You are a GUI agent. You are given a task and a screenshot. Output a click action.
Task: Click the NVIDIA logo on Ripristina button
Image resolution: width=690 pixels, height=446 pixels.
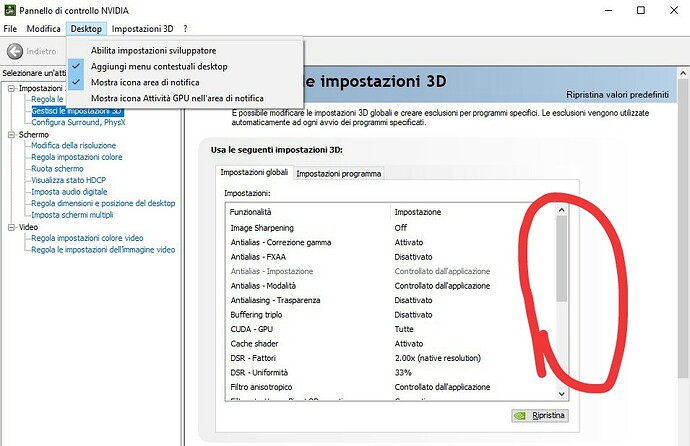coord(521,415)
